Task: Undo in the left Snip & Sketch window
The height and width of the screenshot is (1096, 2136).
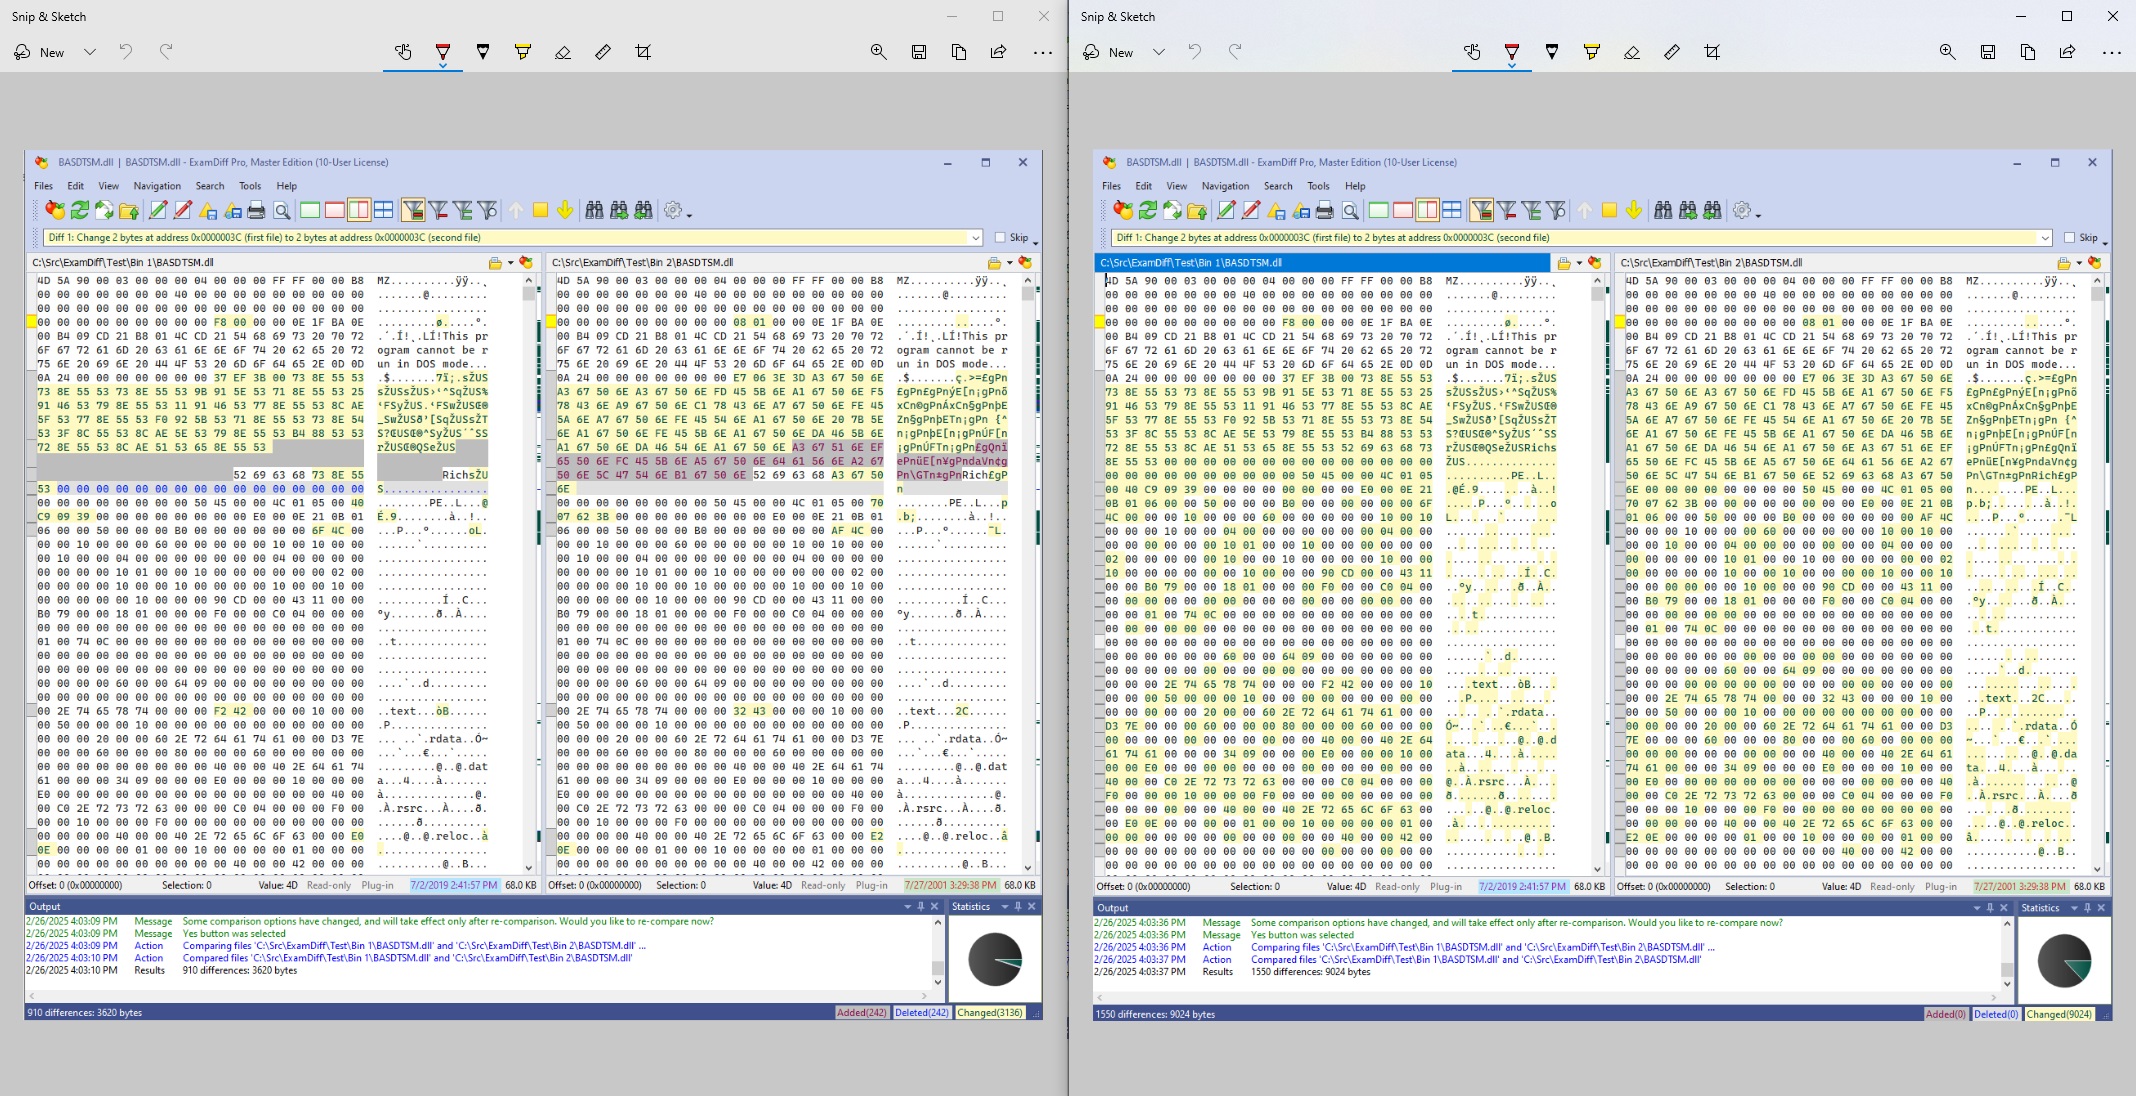Action: (126, 52)
